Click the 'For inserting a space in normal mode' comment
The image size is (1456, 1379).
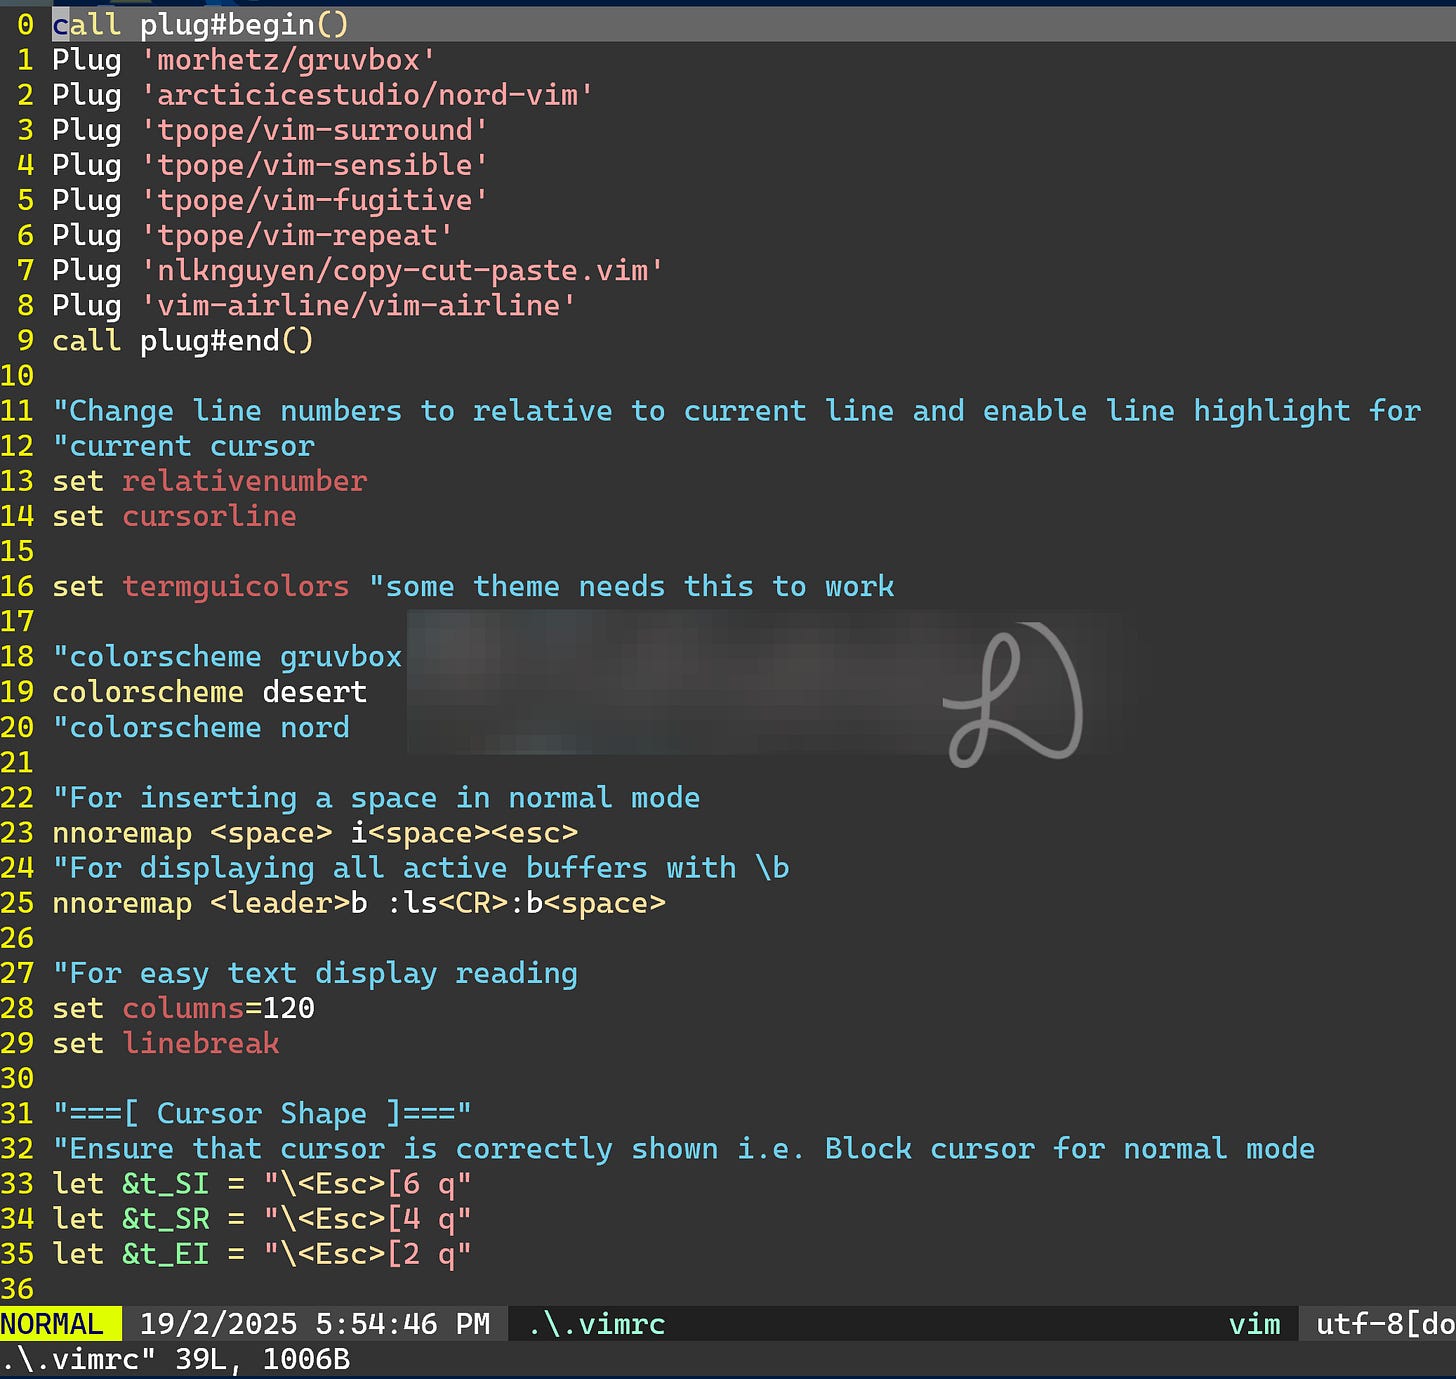coord(376,798)
